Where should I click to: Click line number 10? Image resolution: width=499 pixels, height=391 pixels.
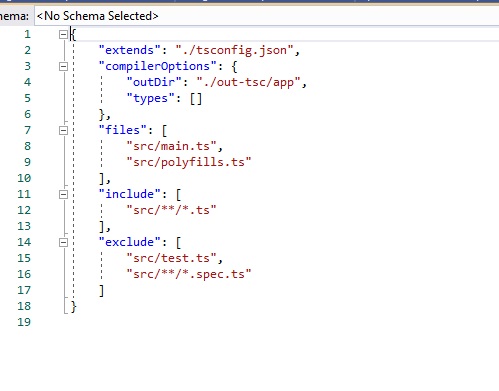[x=24, y=178]
